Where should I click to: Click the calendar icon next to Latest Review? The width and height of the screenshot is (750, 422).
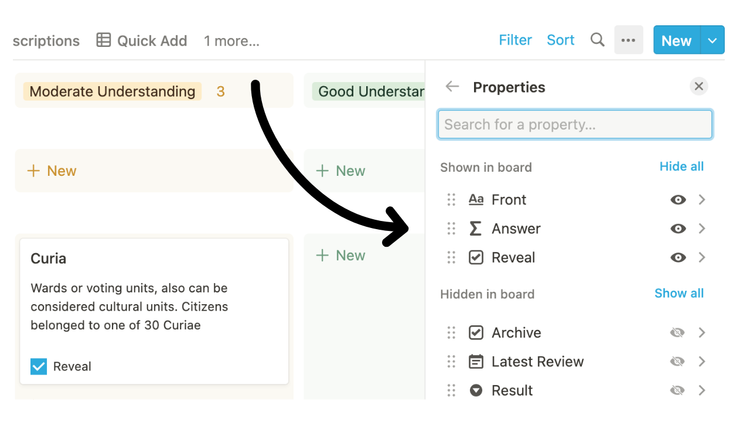point(476,362)
